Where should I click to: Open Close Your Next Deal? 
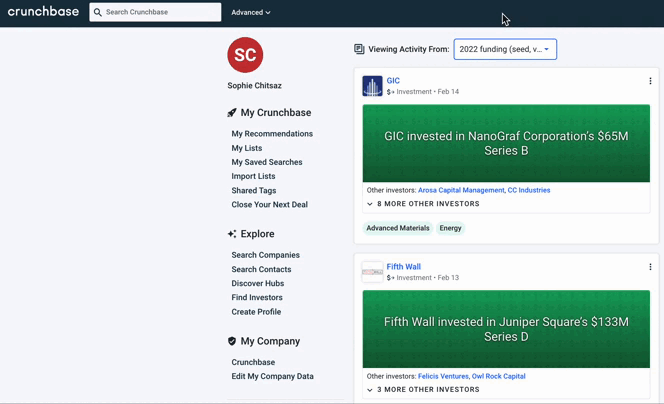(x=269, y=205)
